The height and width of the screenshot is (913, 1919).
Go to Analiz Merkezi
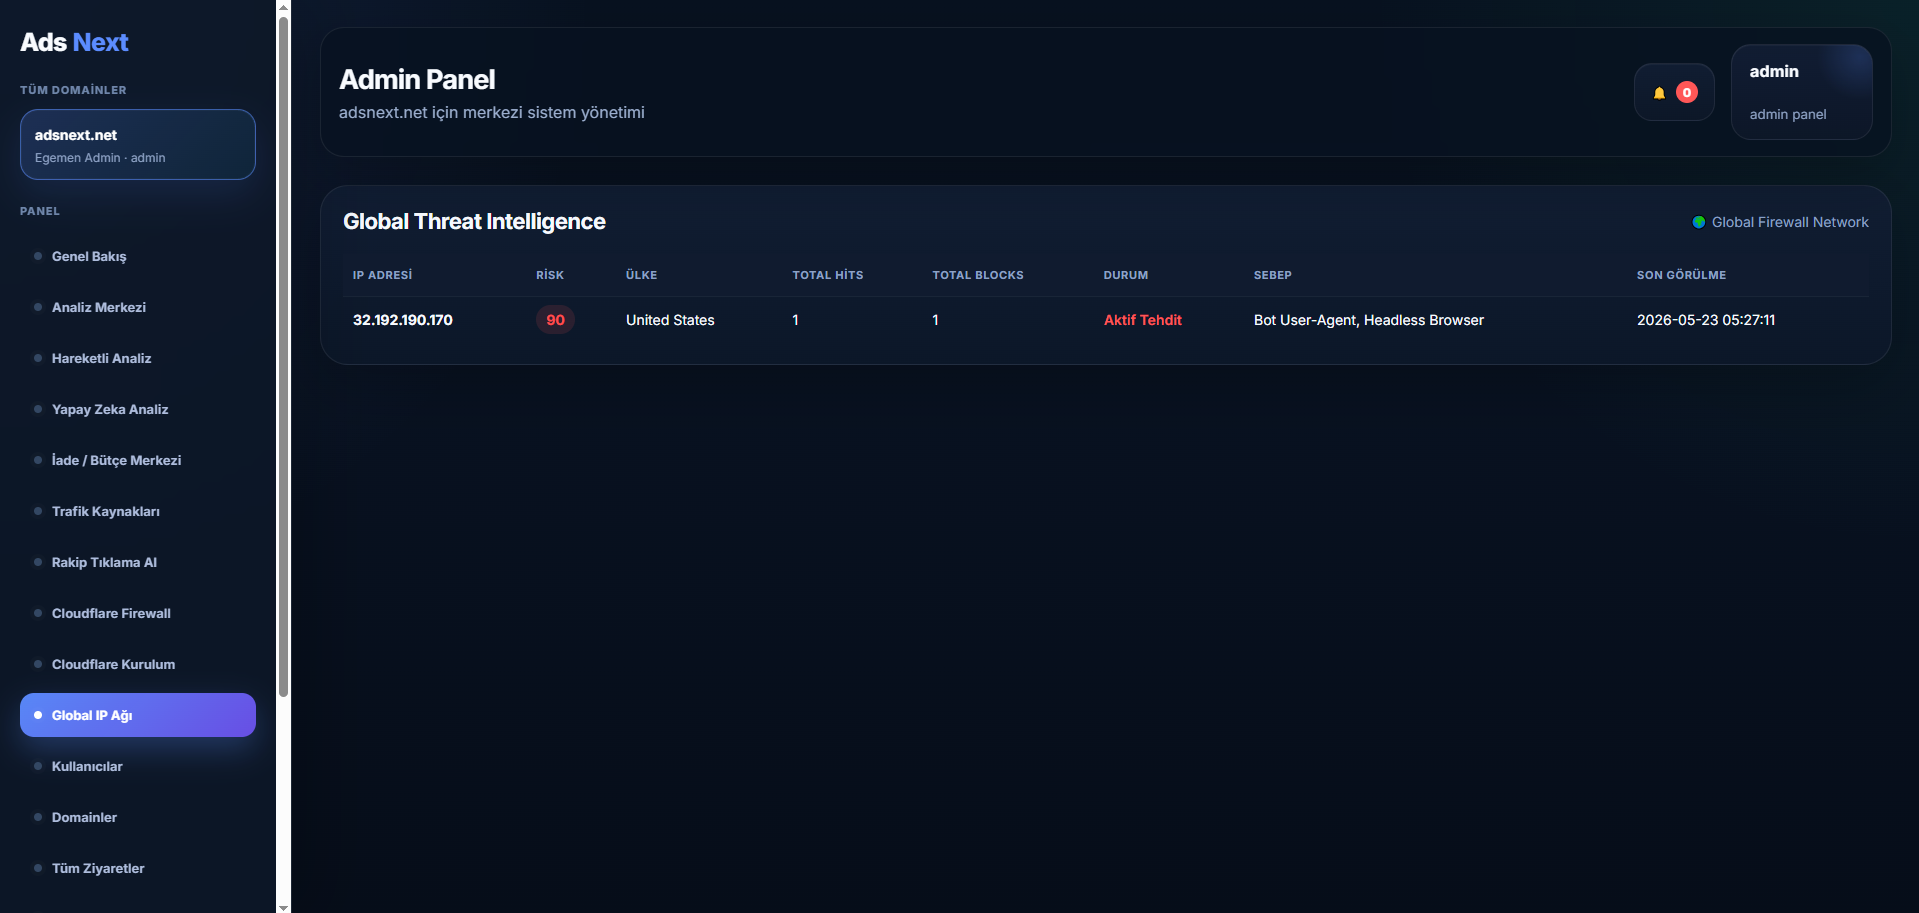tap(138, 307)
